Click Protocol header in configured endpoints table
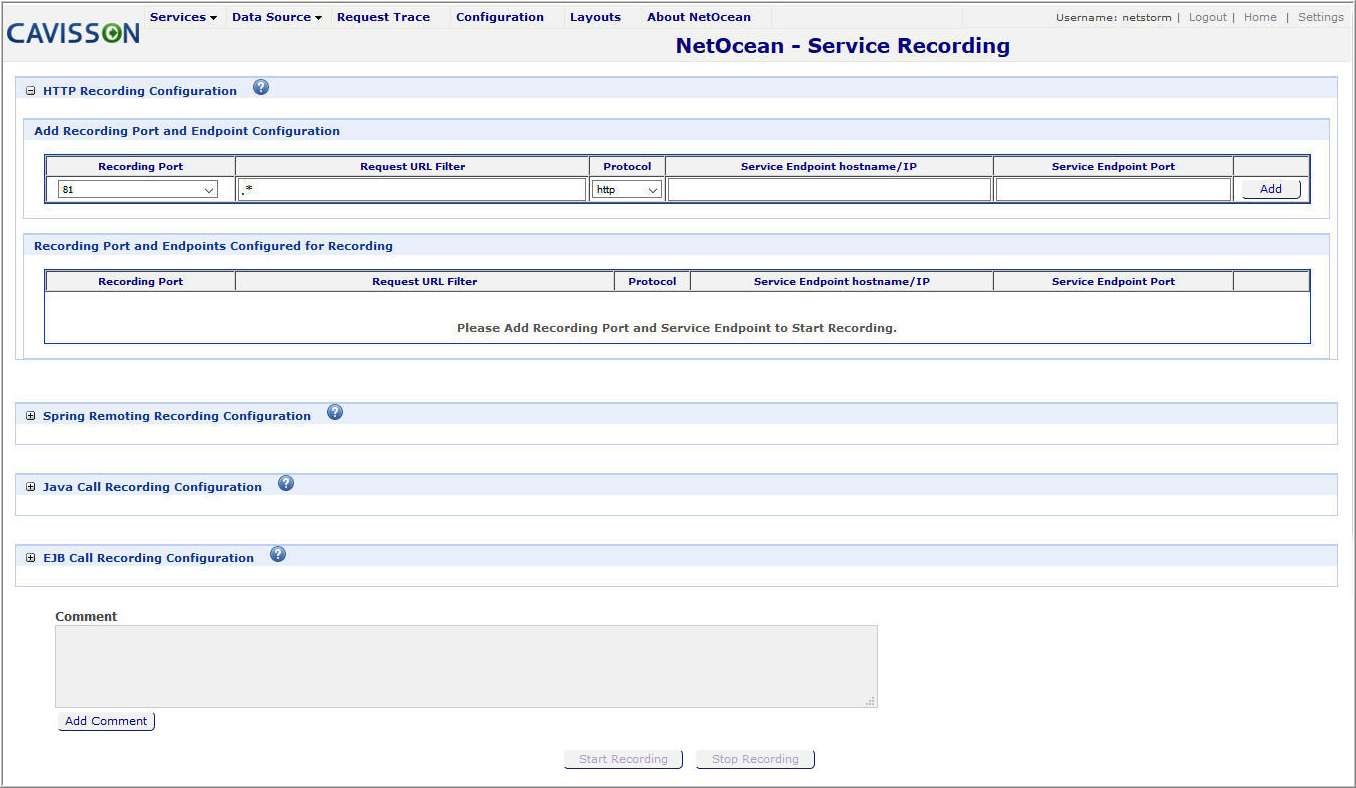1356x788 pixels. pyautogui.click(x=652, y=282)
